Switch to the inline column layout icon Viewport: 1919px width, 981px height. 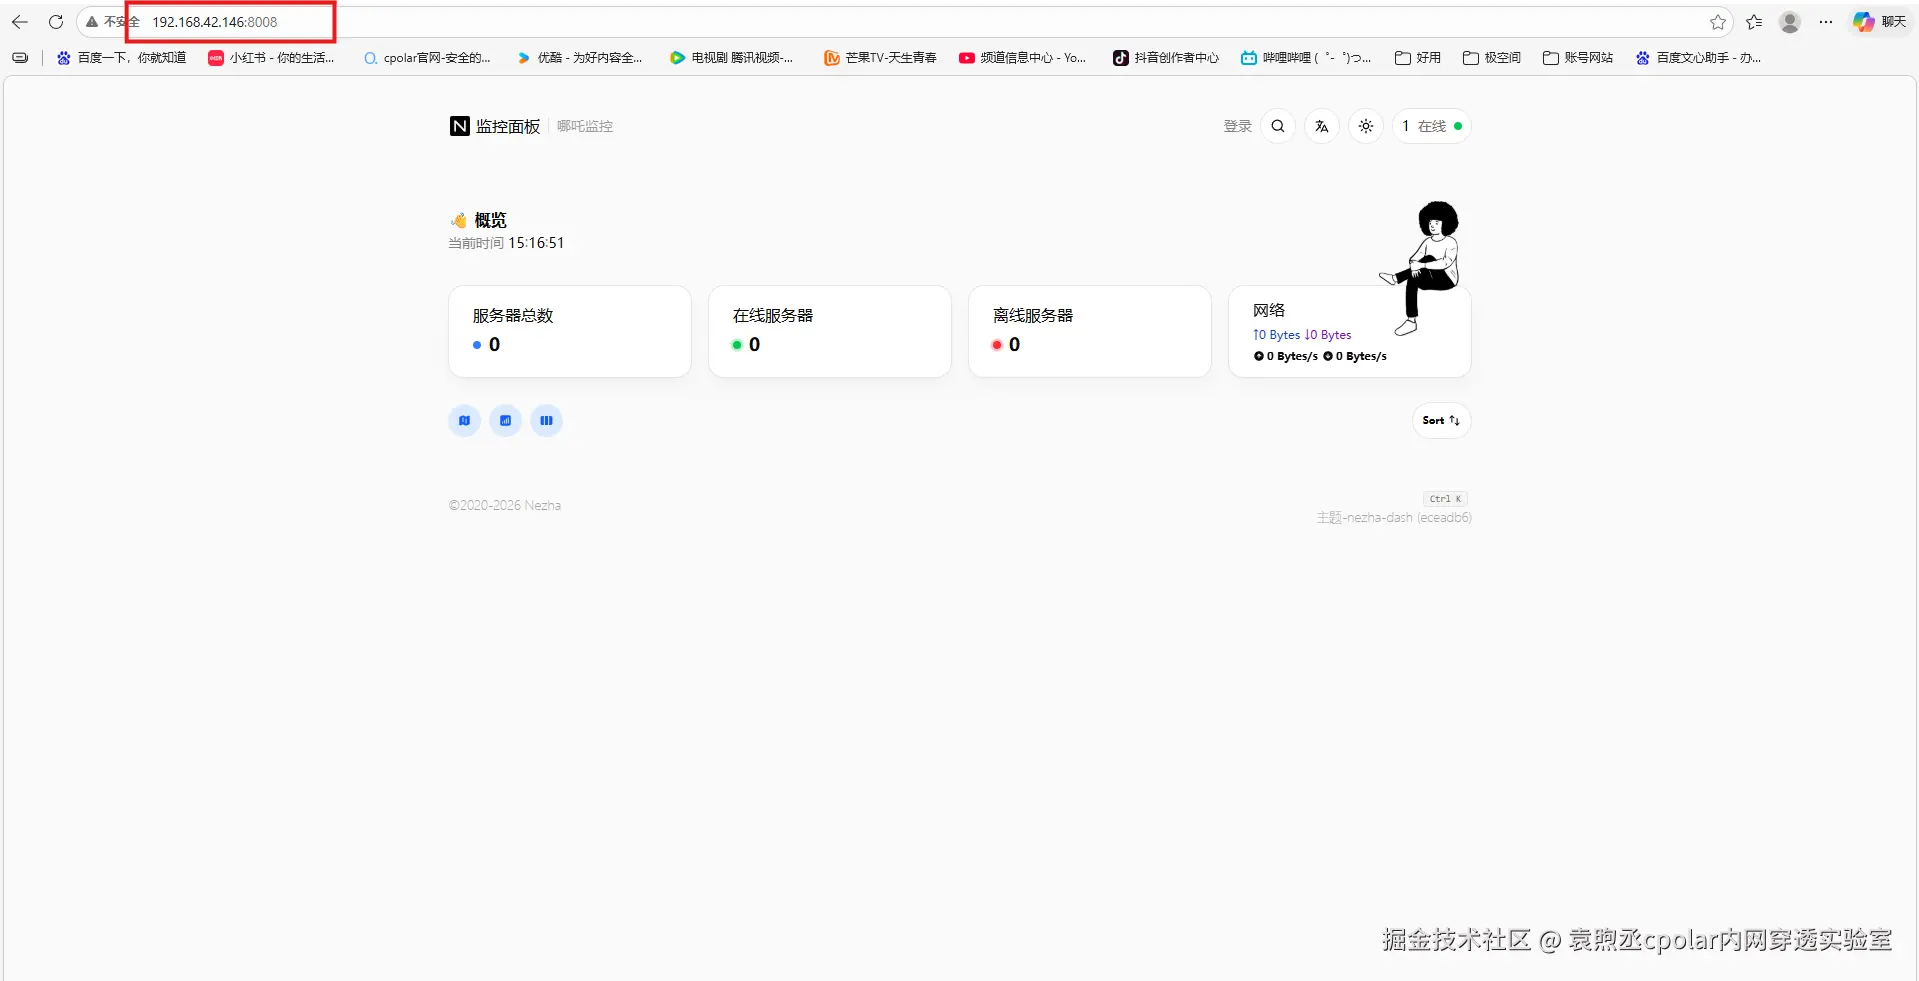pyautogui.click(x=547, y=421)
